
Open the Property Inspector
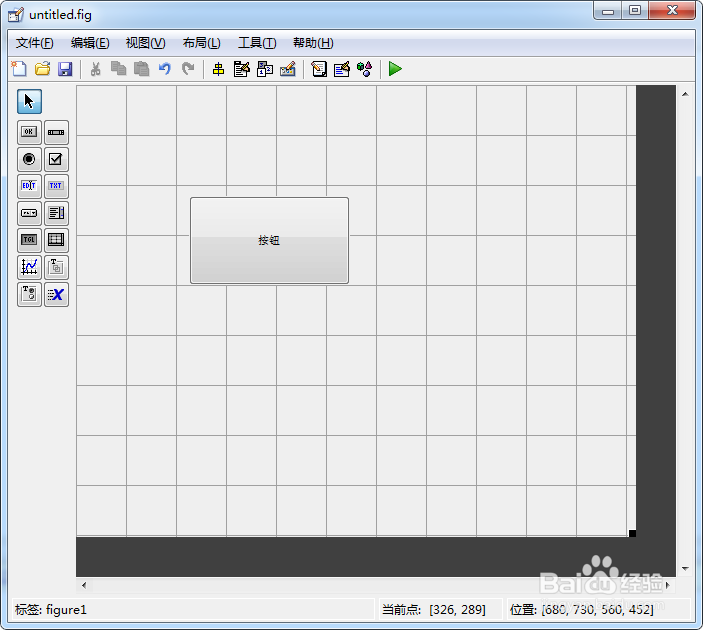(x=342, y=69)
